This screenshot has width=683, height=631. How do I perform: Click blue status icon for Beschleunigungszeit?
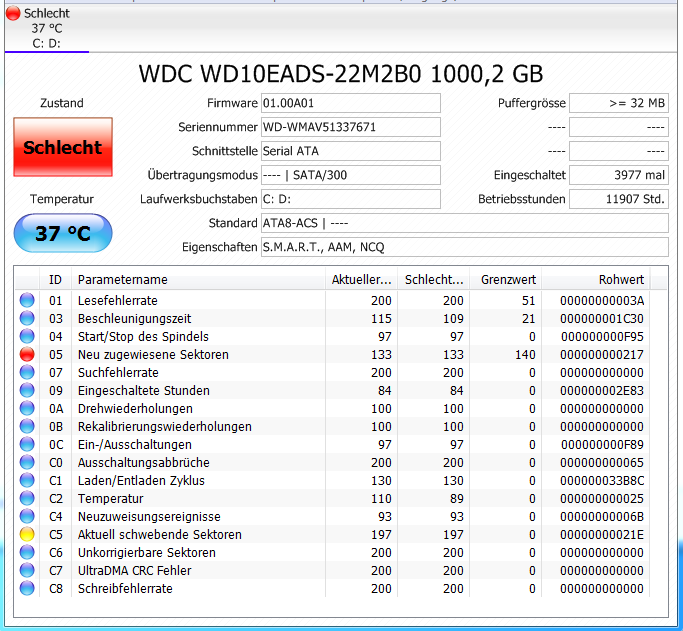(27, 318)
